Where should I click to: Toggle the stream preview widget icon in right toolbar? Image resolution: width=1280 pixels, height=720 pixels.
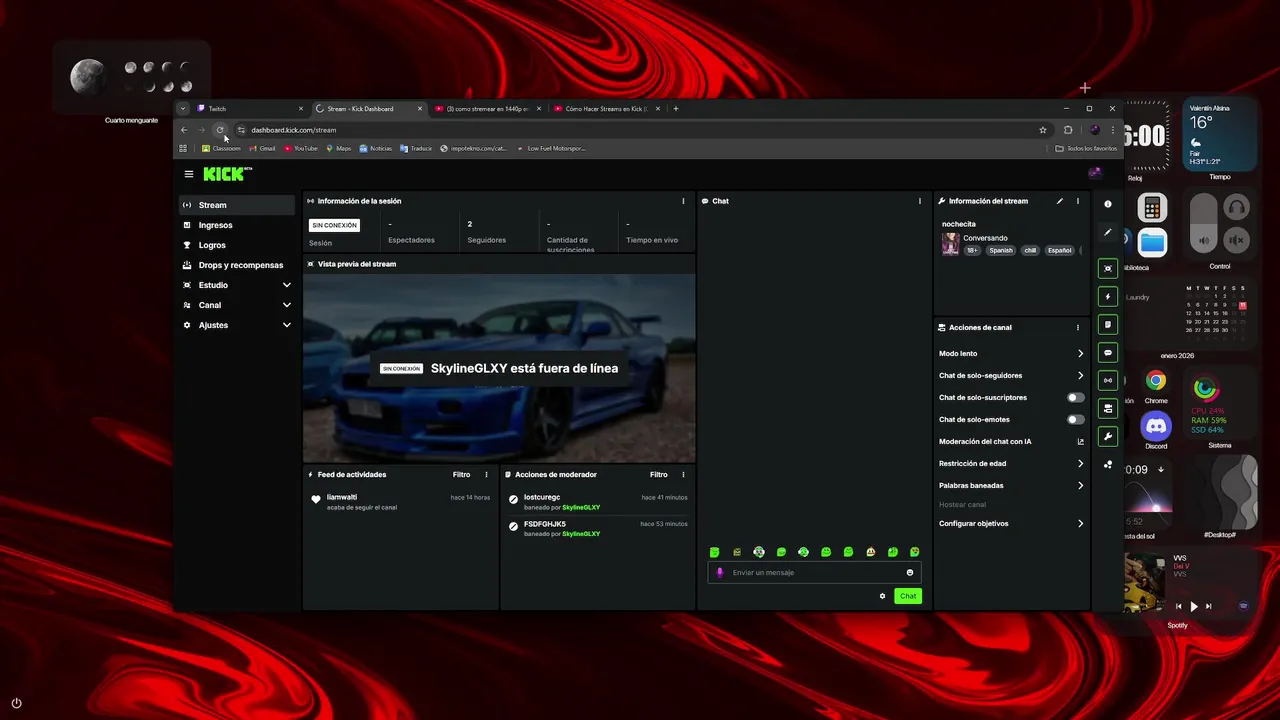coord(1107,268)
